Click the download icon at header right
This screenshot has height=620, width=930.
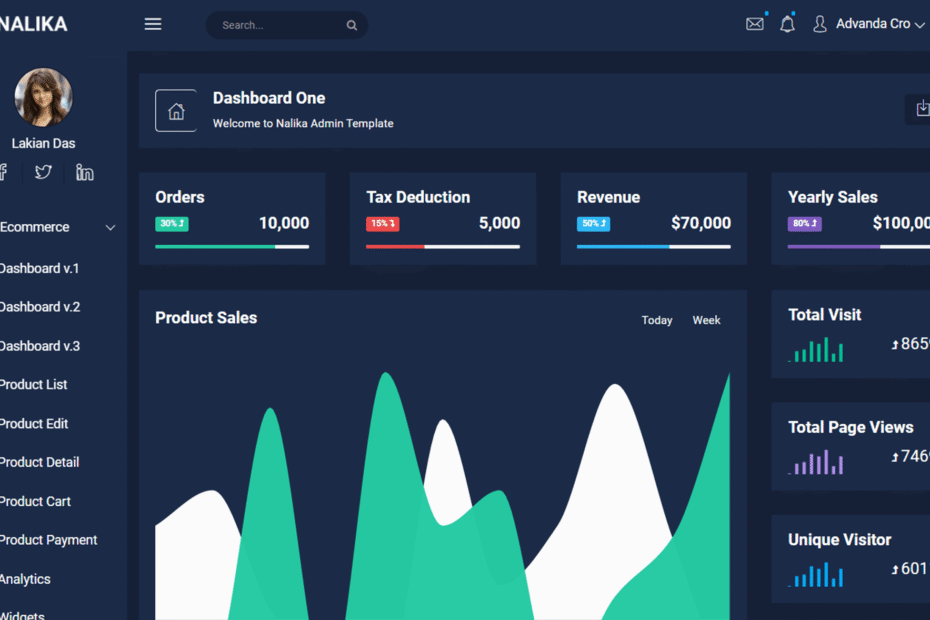[x=922, y=109]
